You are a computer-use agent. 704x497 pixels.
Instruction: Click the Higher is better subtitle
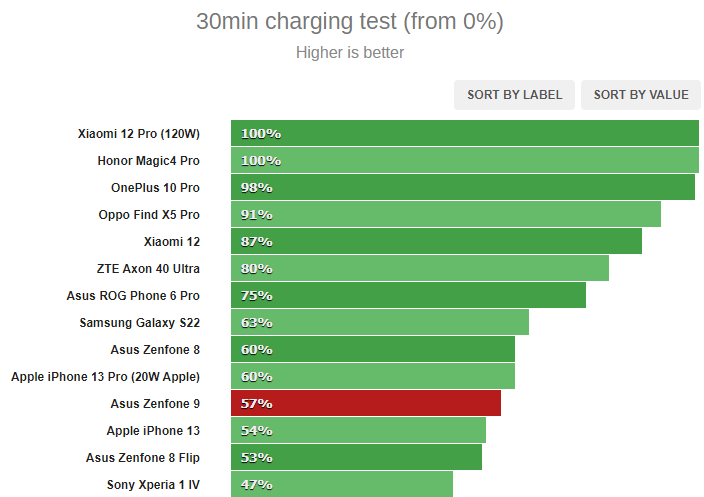pos(350,53)
